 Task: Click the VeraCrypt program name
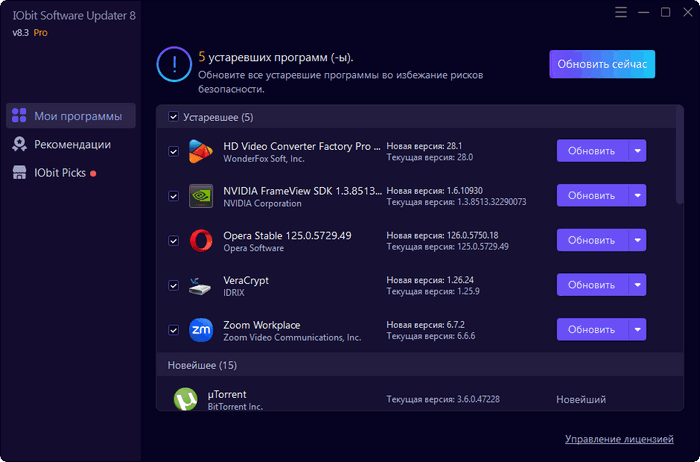[246, 280]
